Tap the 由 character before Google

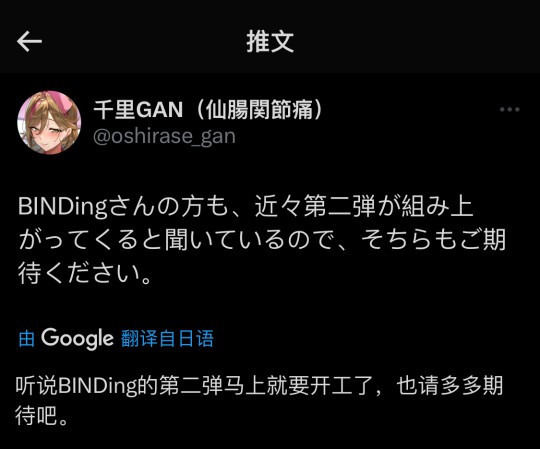pos(27,338)
